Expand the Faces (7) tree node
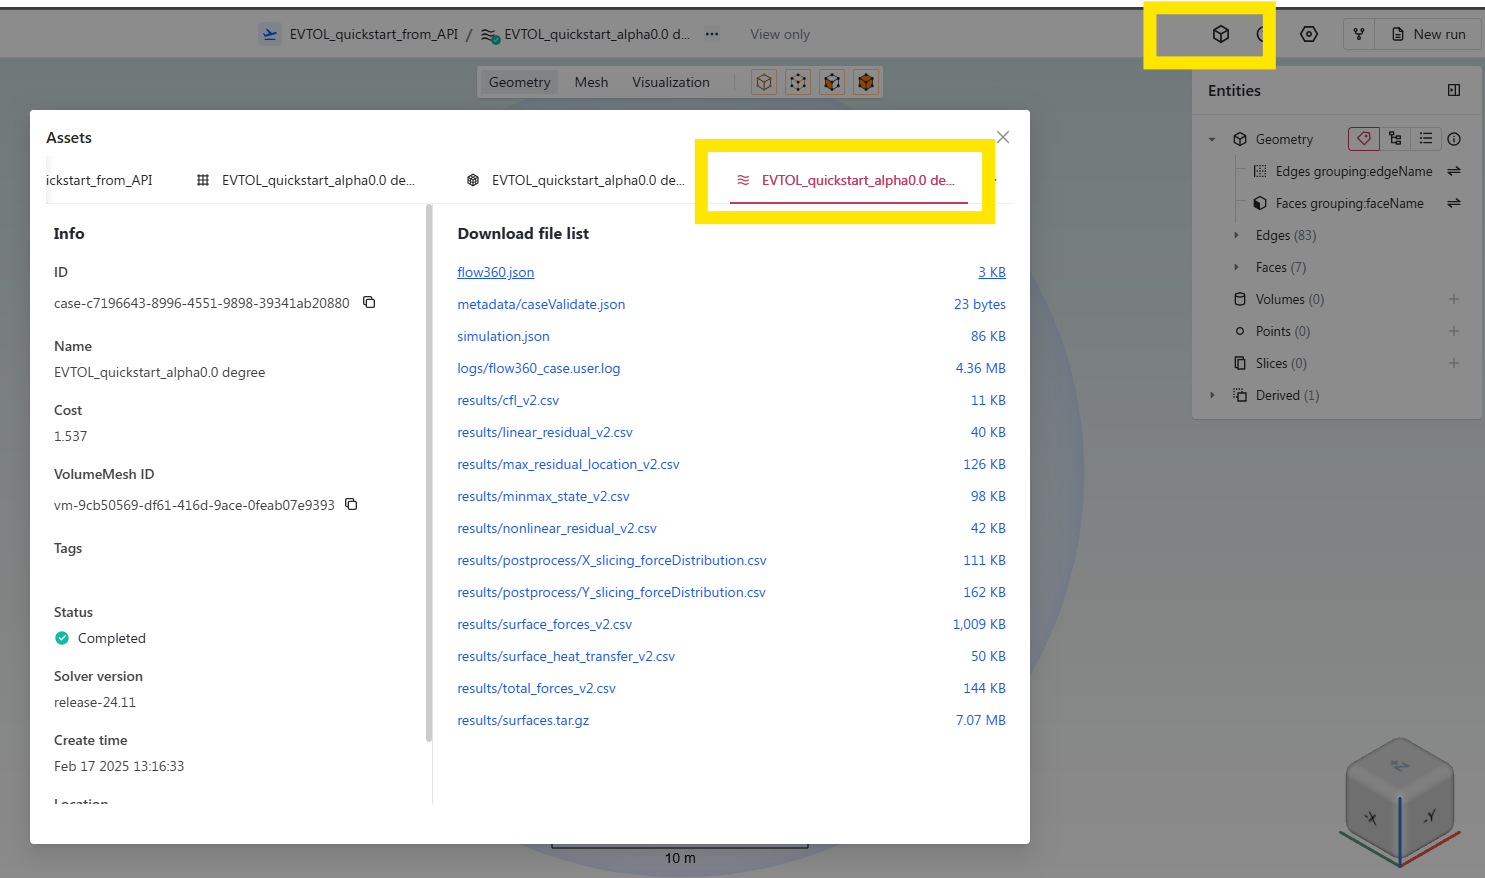This screenshot has width=1485, height=878. click(x=1236, y=267)
